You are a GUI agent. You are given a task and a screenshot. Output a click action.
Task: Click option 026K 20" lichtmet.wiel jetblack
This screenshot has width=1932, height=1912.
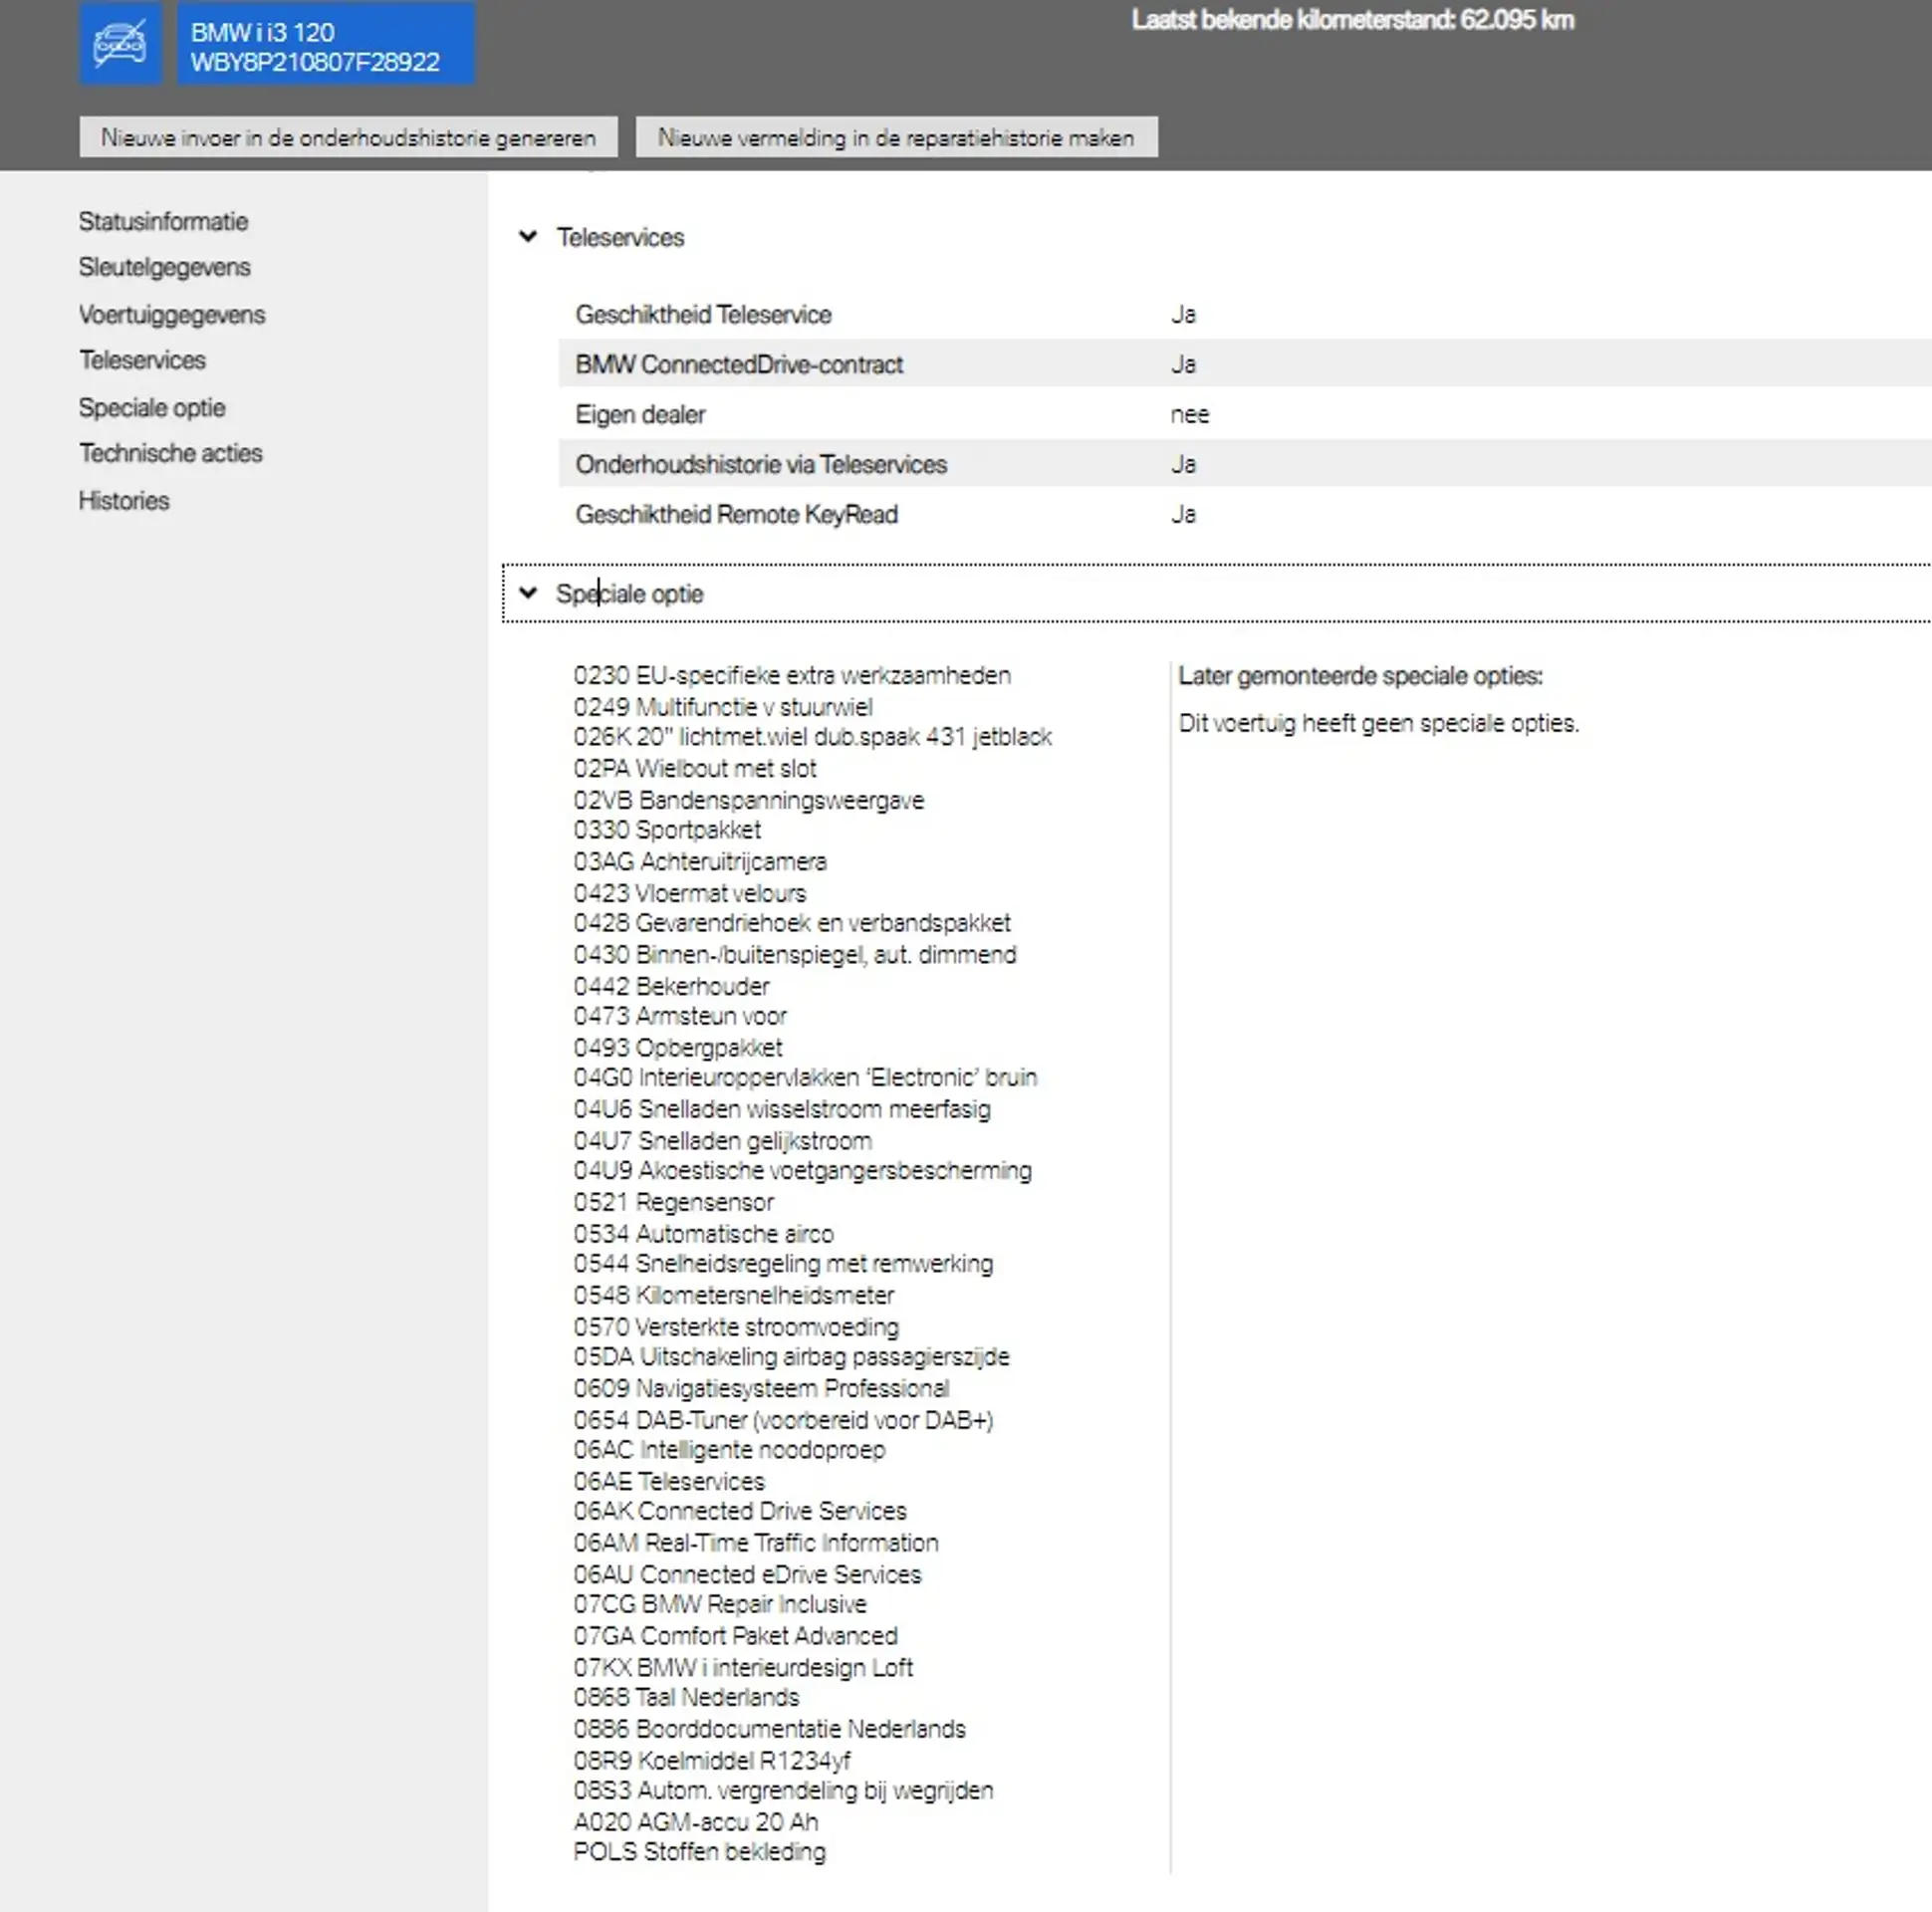pos(813,737)
